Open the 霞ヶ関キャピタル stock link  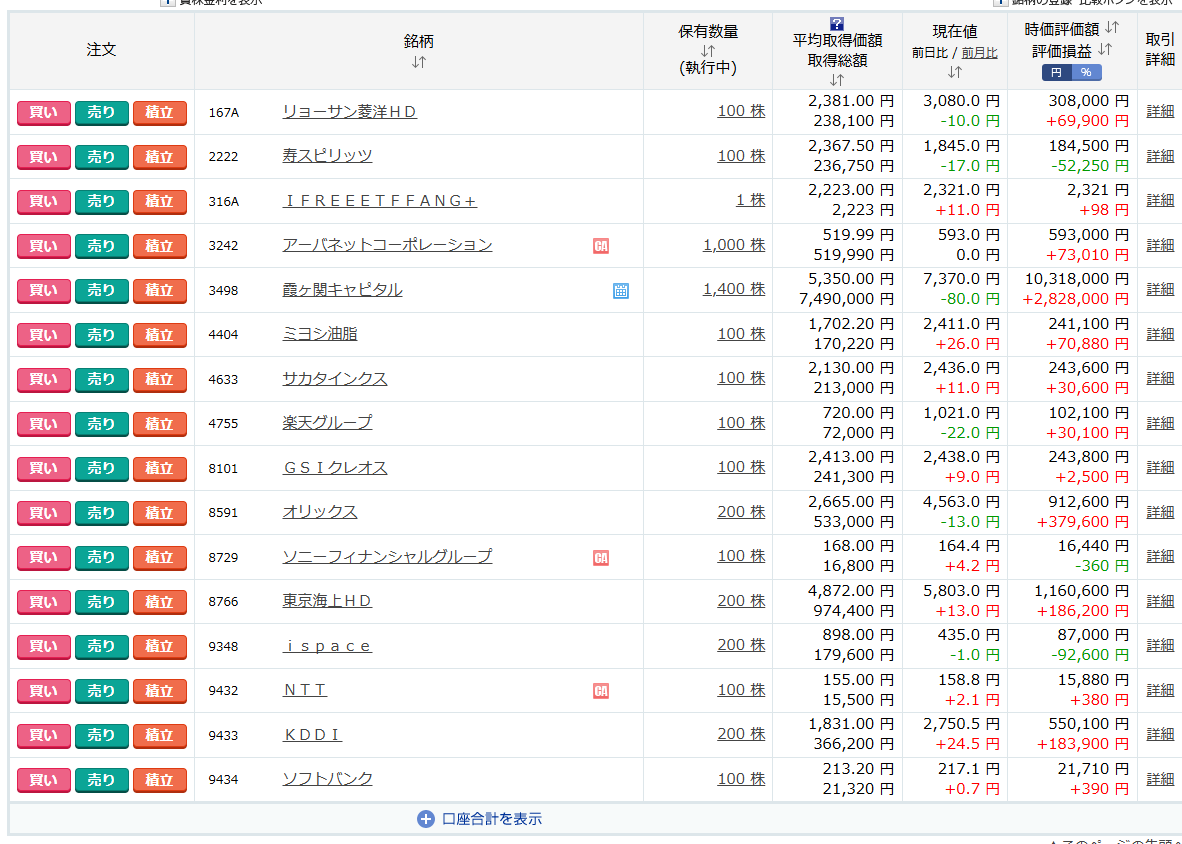coord(342,289)
